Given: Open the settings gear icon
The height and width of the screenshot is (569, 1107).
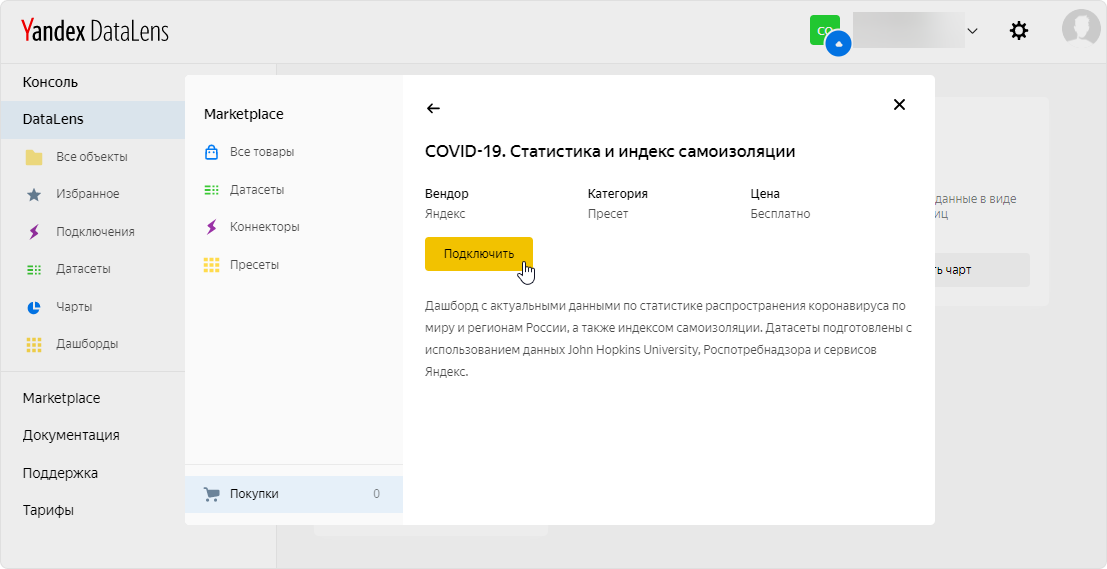Looking at the screenshot, I should (x=1018, y=31).
